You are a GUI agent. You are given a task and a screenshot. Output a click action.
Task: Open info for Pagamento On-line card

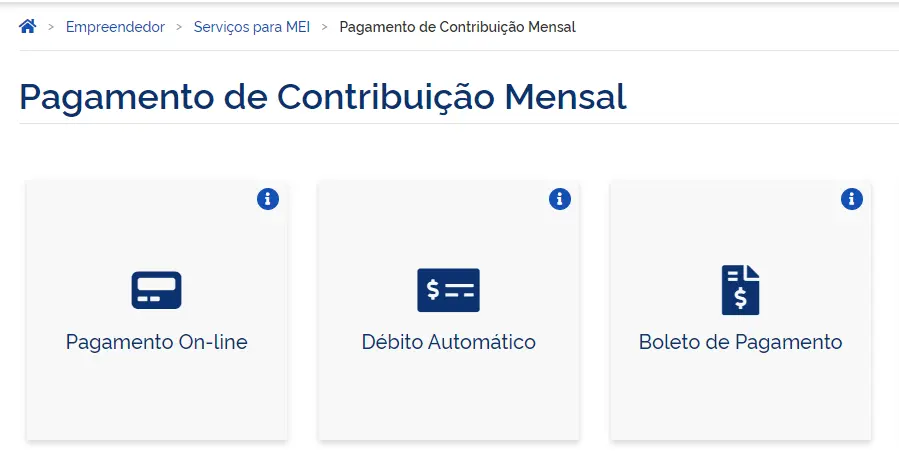[x=268, y=198]
